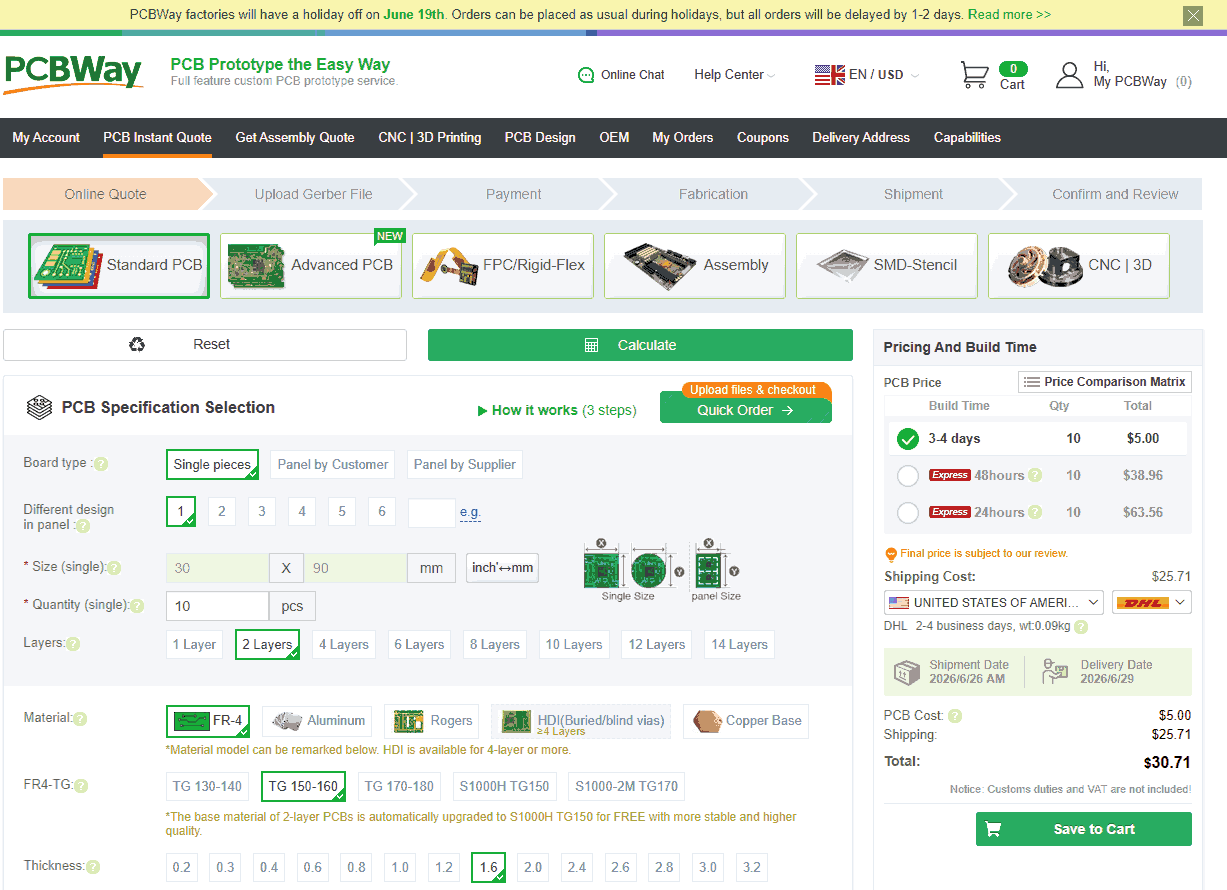Open the shopping cart icon
This screenshot has width=1227, height=890.
pos(974,75)
